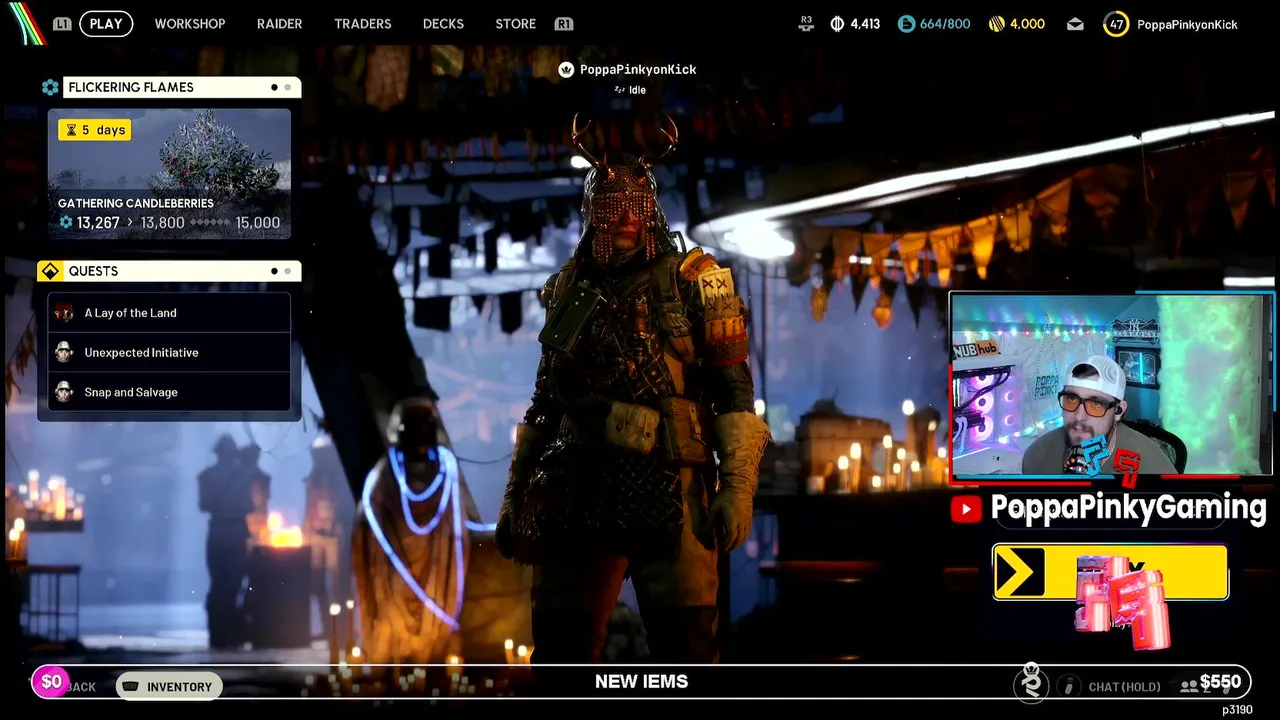Click the Unexpected Initiative quest giver icon
The image size is (1280, 720).
[64, 352]
